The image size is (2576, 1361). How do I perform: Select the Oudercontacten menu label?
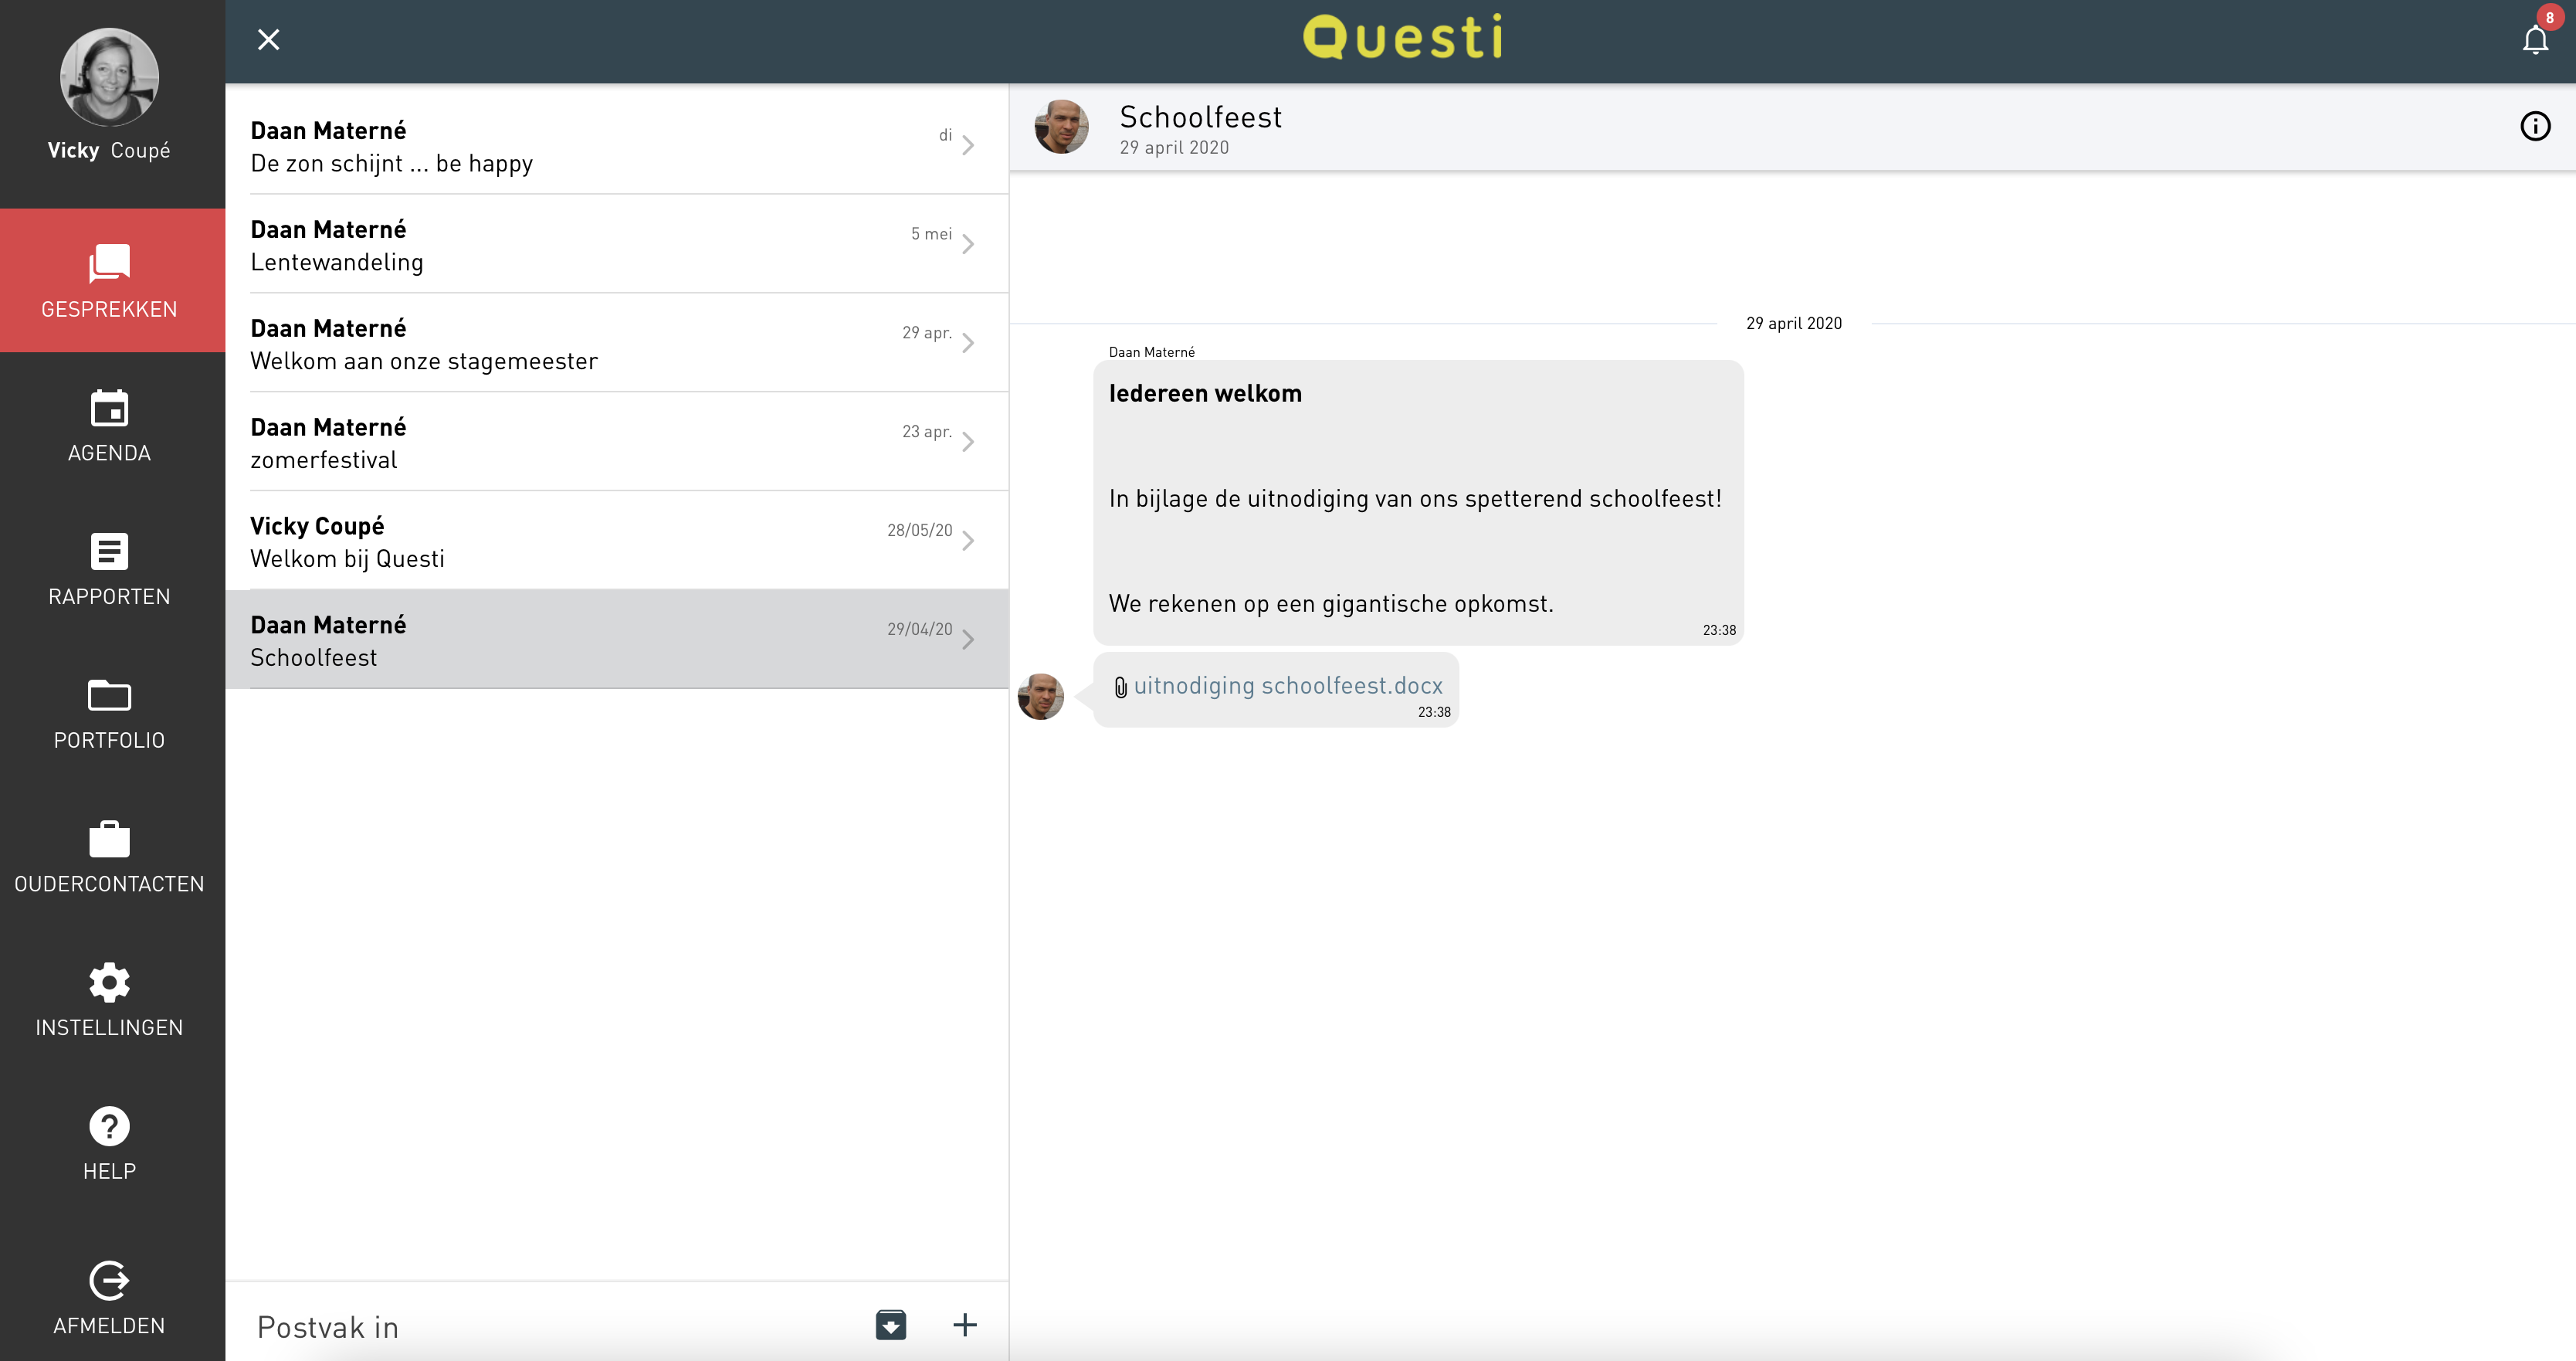tap(109, 884)
